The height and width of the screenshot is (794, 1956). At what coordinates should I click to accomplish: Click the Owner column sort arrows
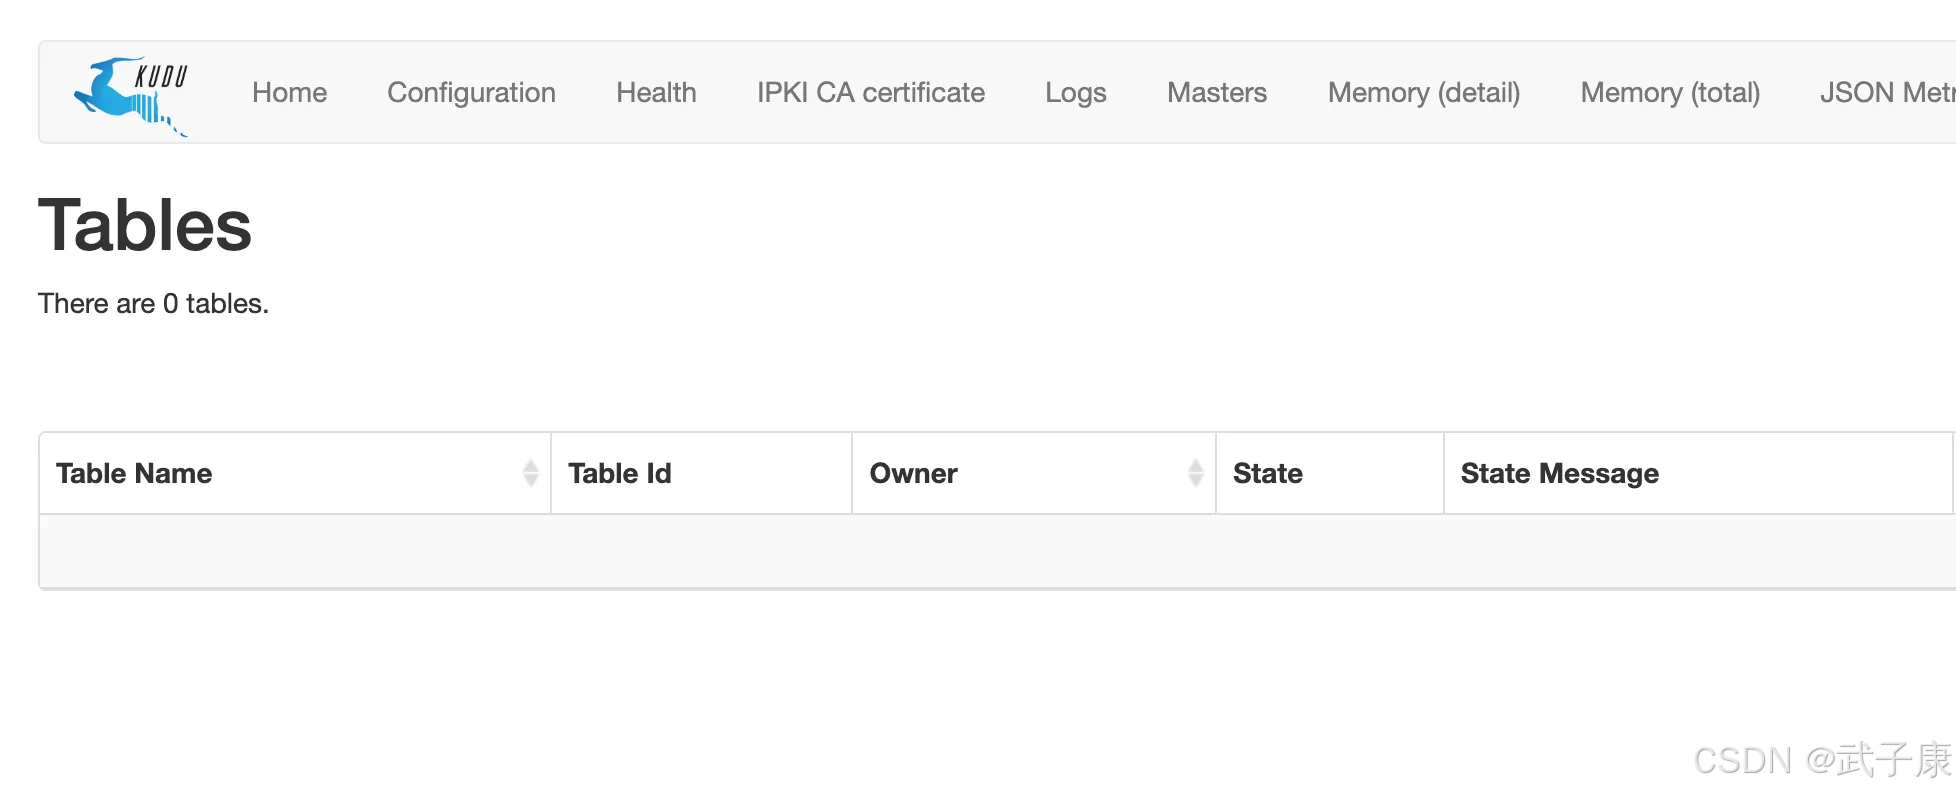click(x=1195, y=473)
